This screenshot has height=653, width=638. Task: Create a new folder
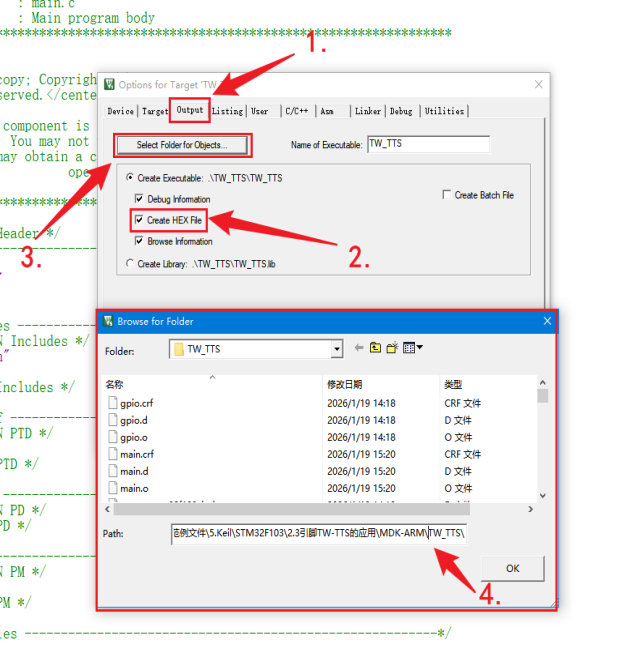[392, 347]
